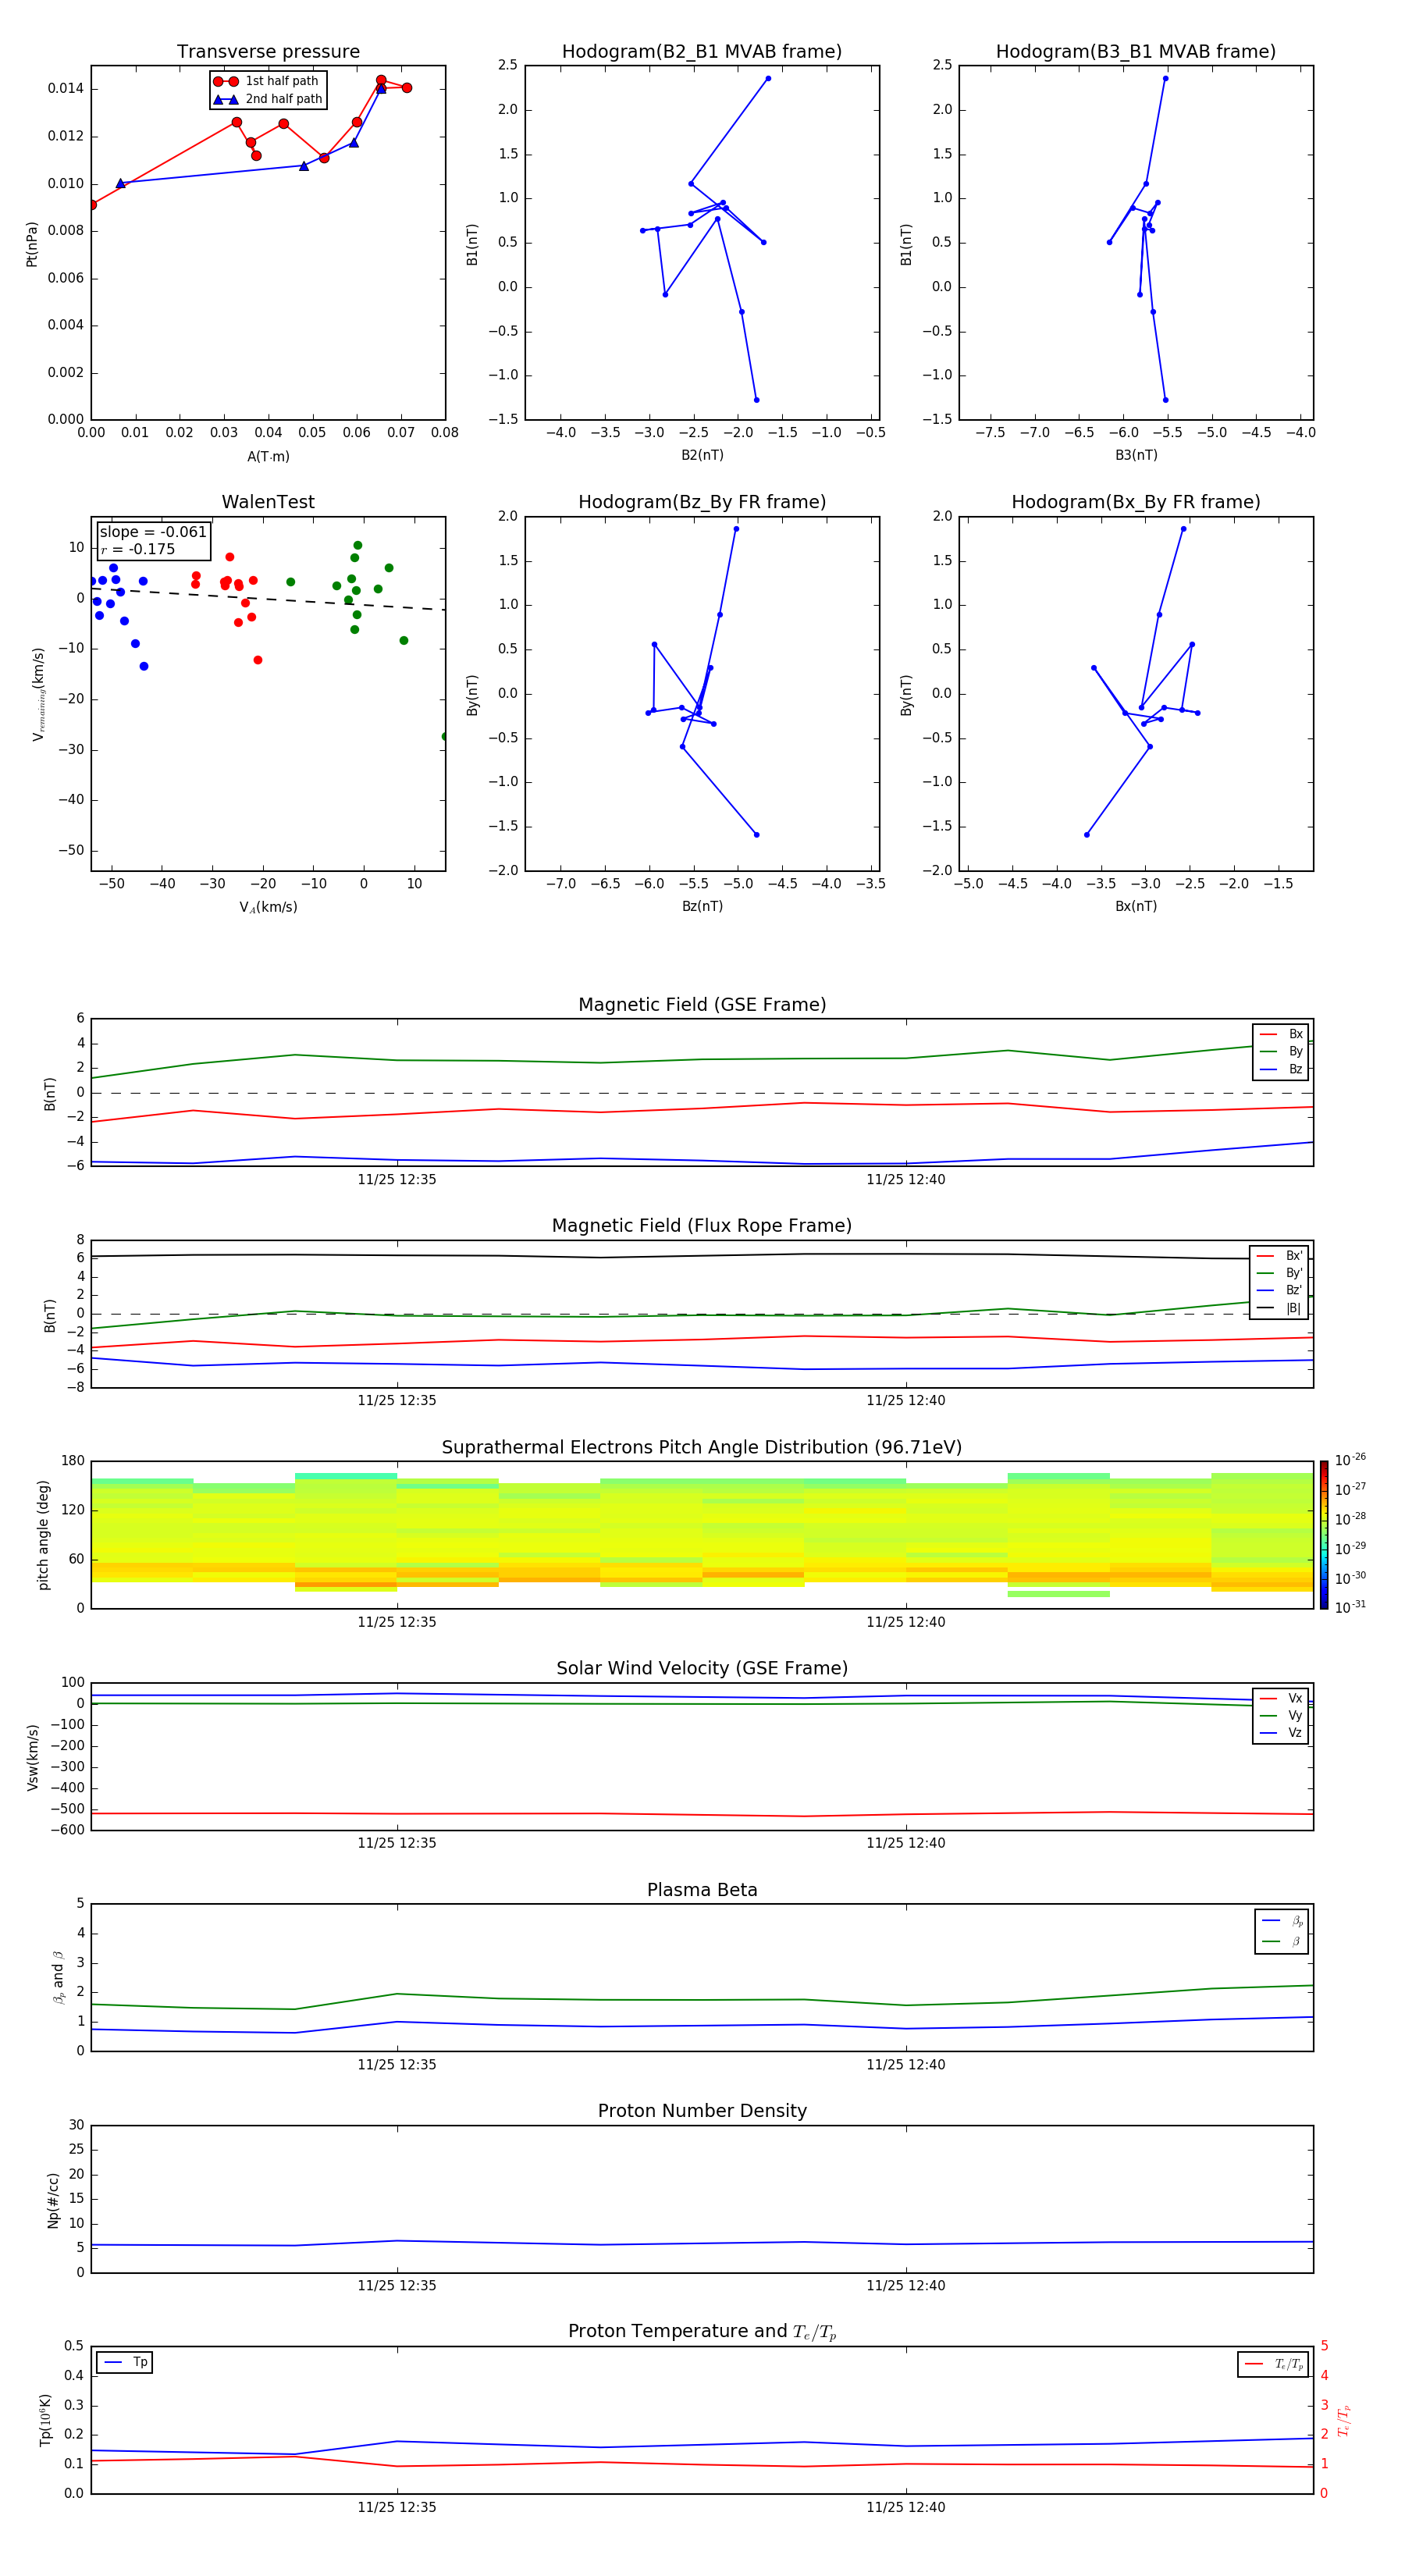
Task: Click the '11/25 12:35' tick under Proton Temperature plot
Action: coord(397,2507)
